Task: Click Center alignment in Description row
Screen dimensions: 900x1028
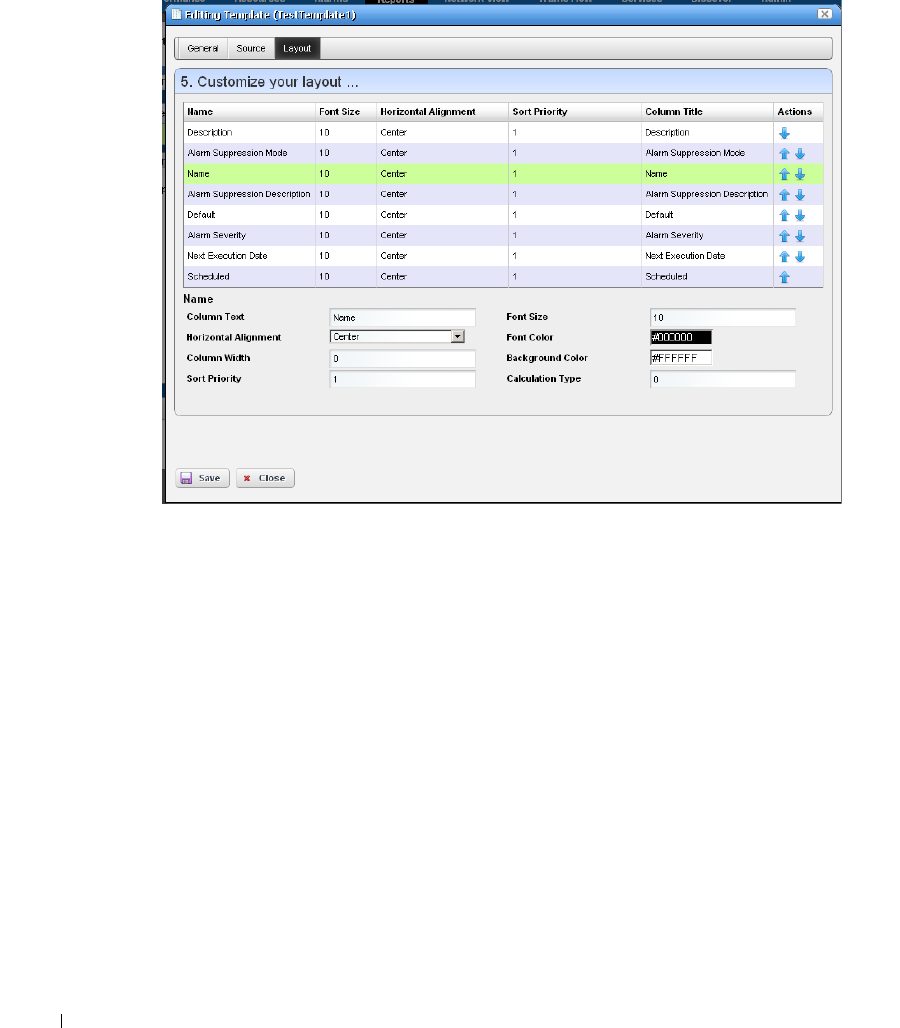Action: click(442, 132)
